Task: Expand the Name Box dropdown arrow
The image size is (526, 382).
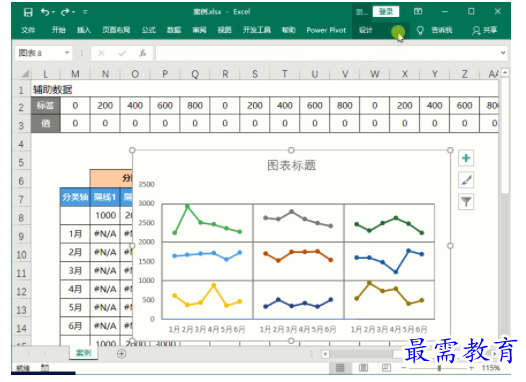Action: tap(67, 53)
